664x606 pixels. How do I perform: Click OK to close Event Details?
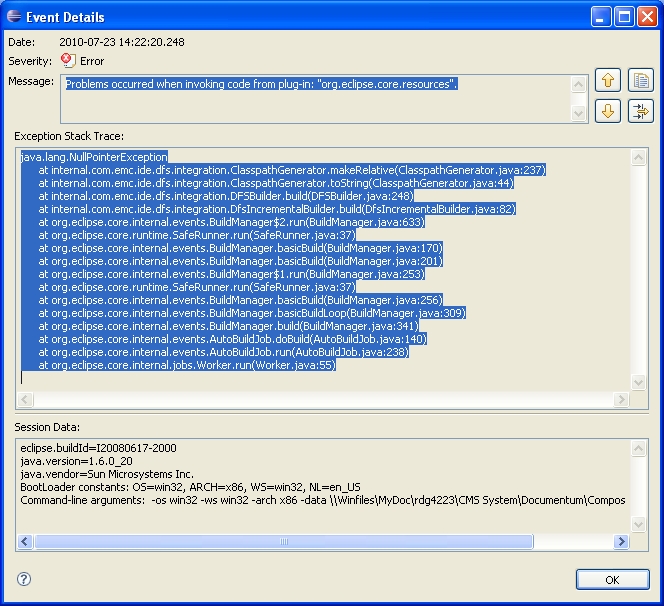tap(612, 580)
